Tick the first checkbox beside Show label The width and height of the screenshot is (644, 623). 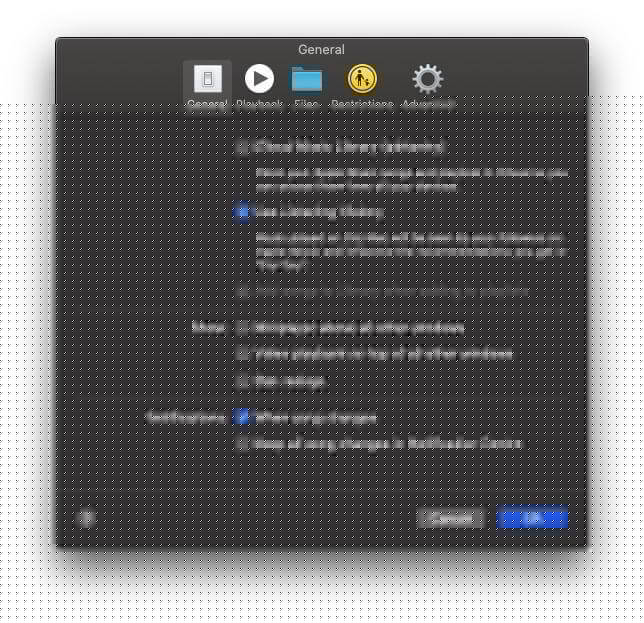pos(243,328)
